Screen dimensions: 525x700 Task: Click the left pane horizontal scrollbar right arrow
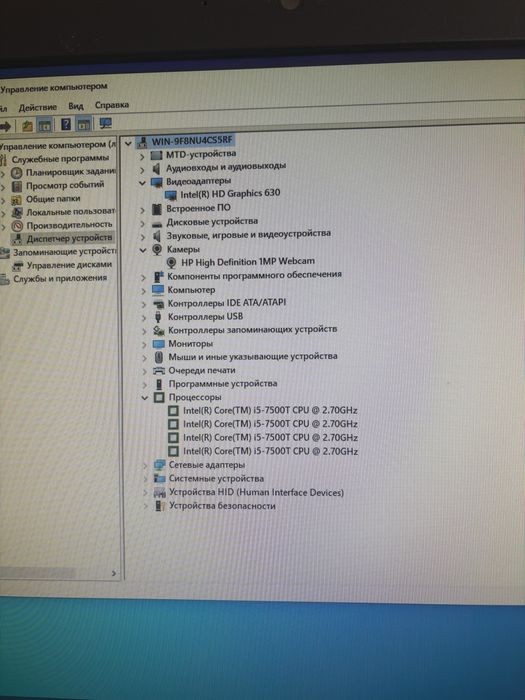(x=114, y=573)
